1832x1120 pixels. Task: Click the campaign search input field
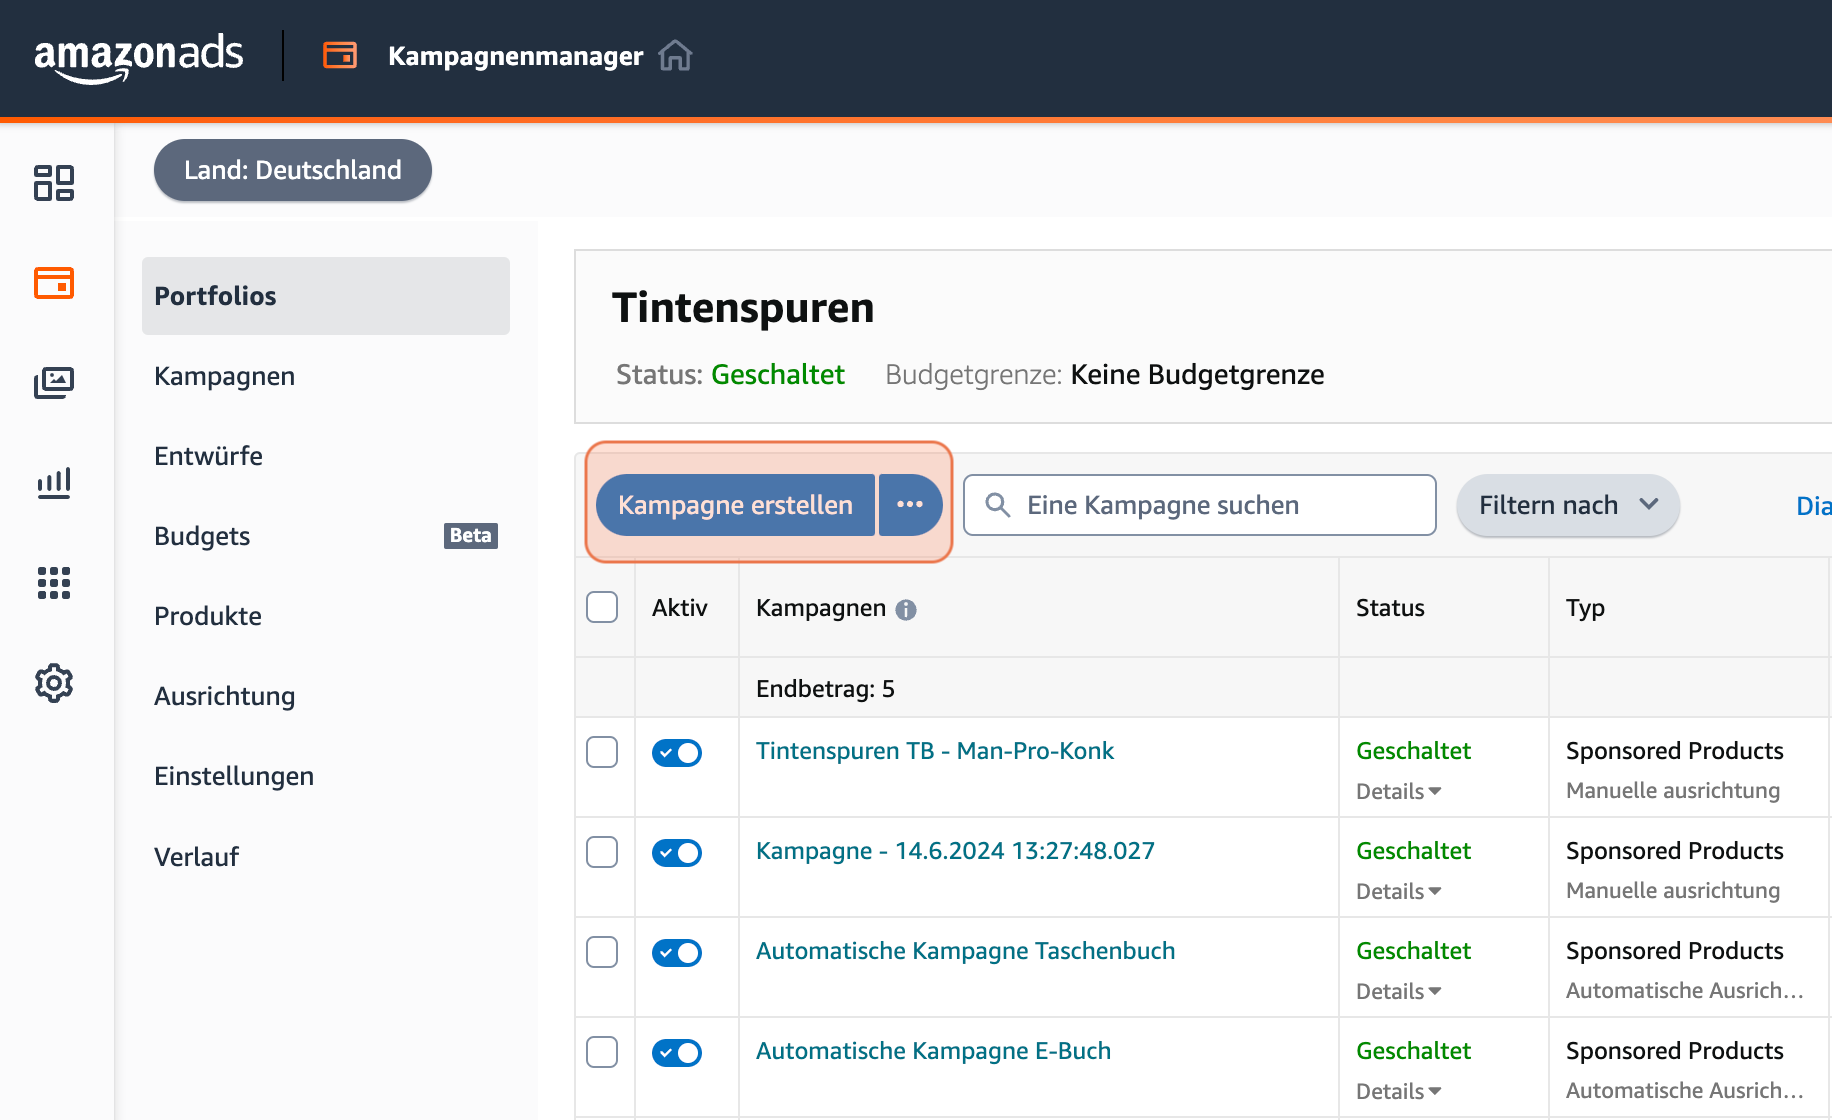tap(1199, 505)
